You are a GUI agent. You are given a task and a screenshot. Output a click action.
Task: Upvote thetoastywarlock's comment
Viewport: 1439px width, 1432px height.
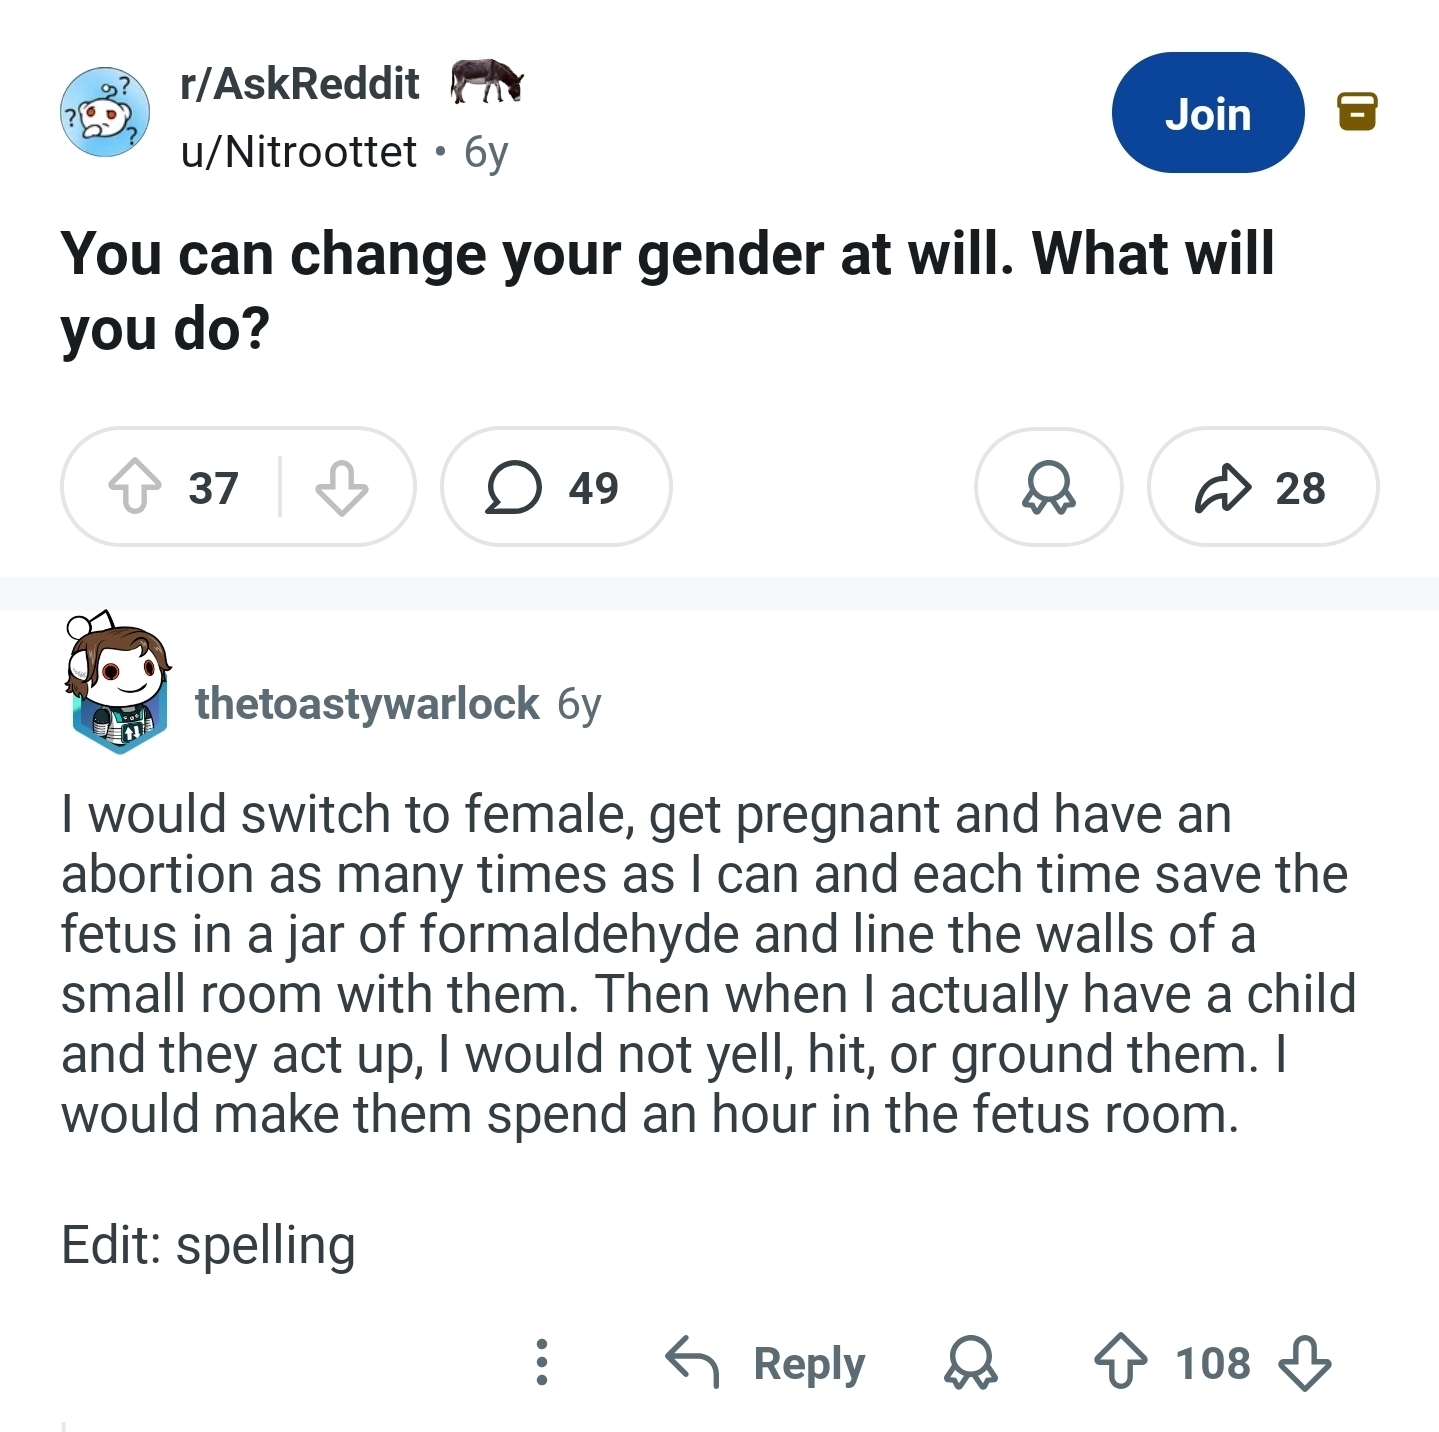coord(1120,1363)
